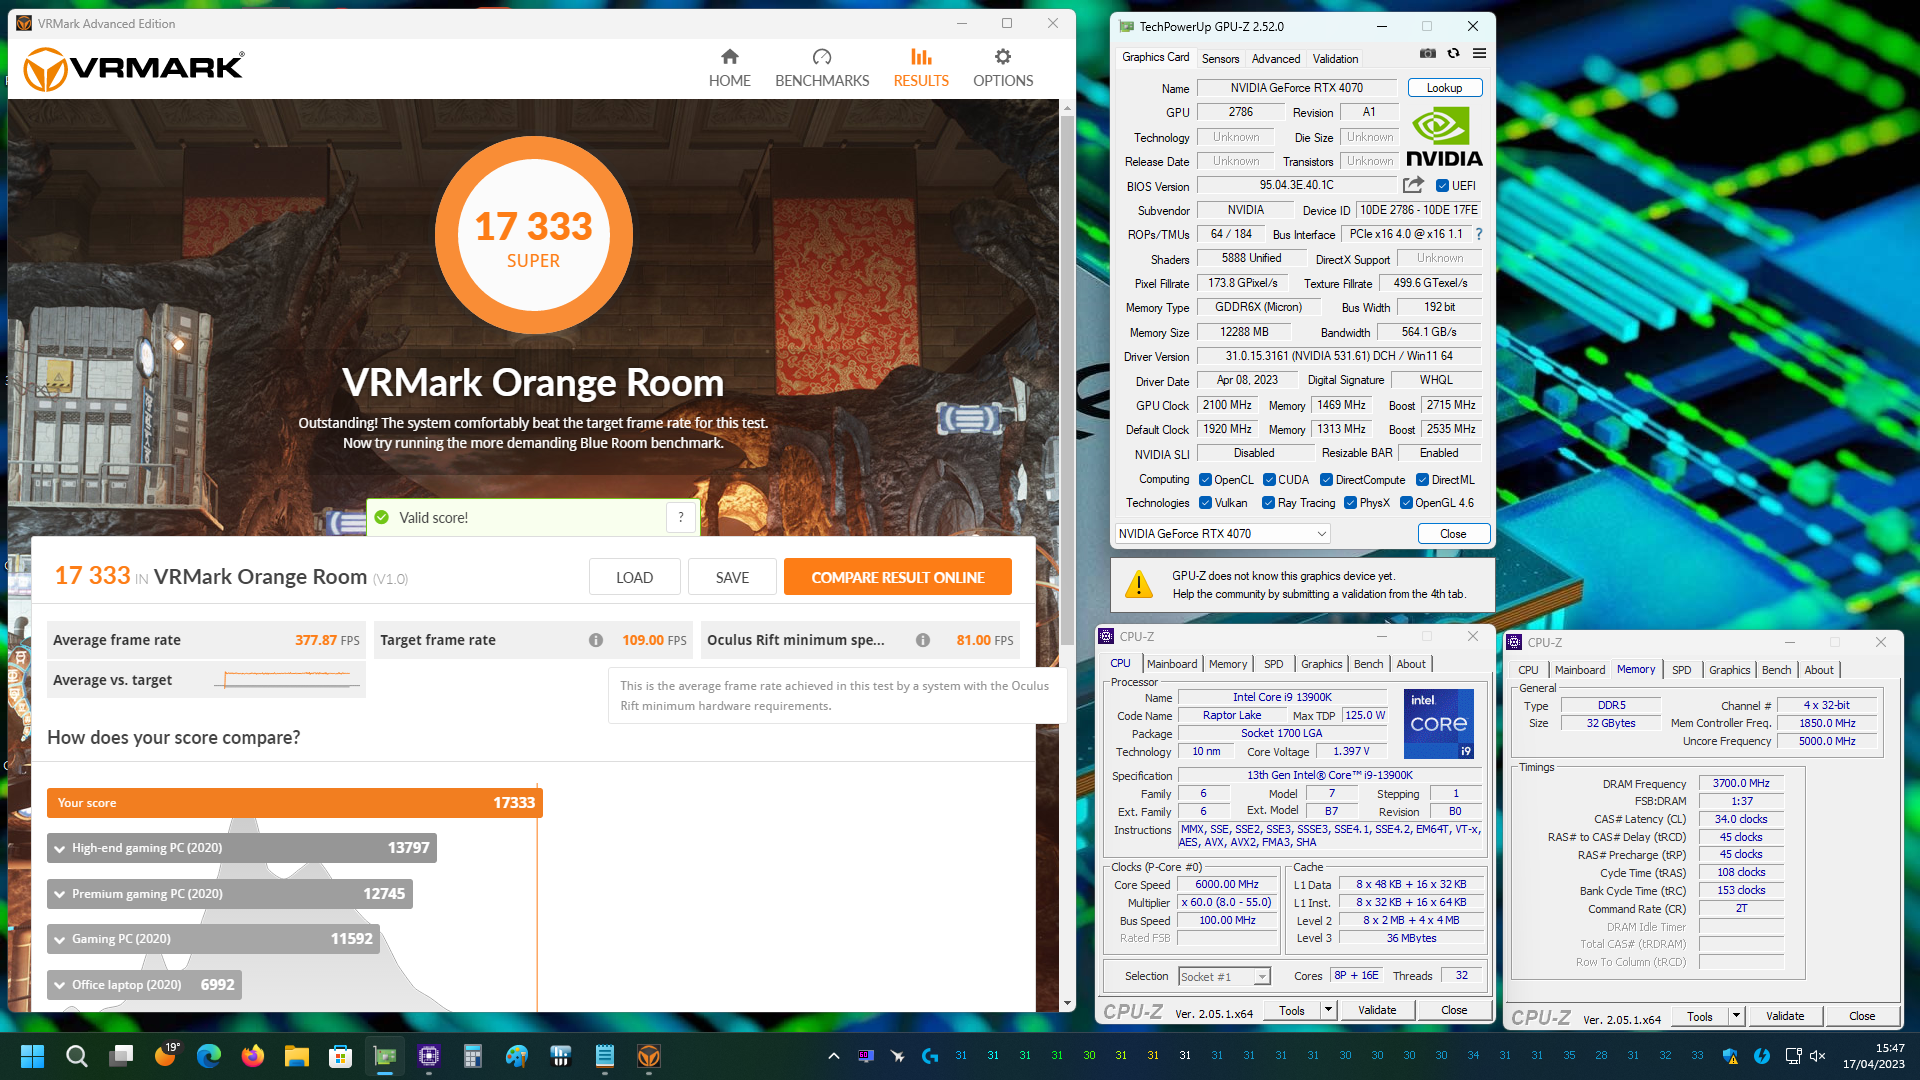
Task: Show hidden tray icons chevron
Action: click(834, 1056)
